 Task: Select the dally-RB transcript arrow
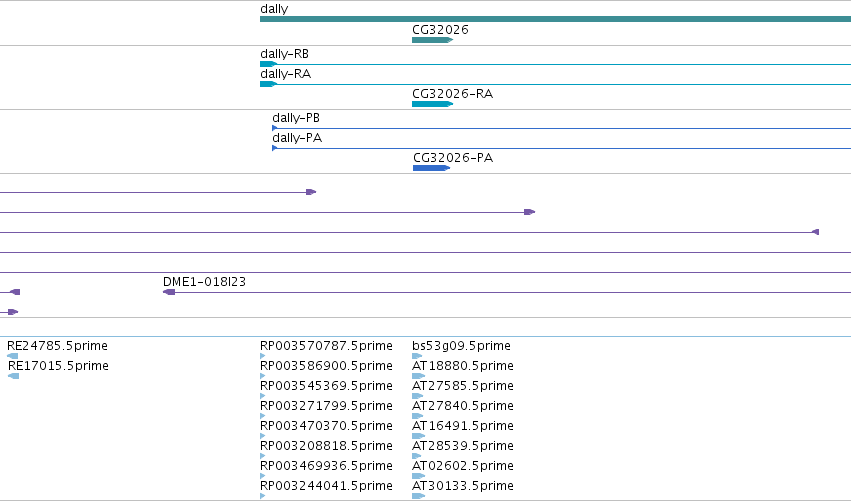click(269, 64)
